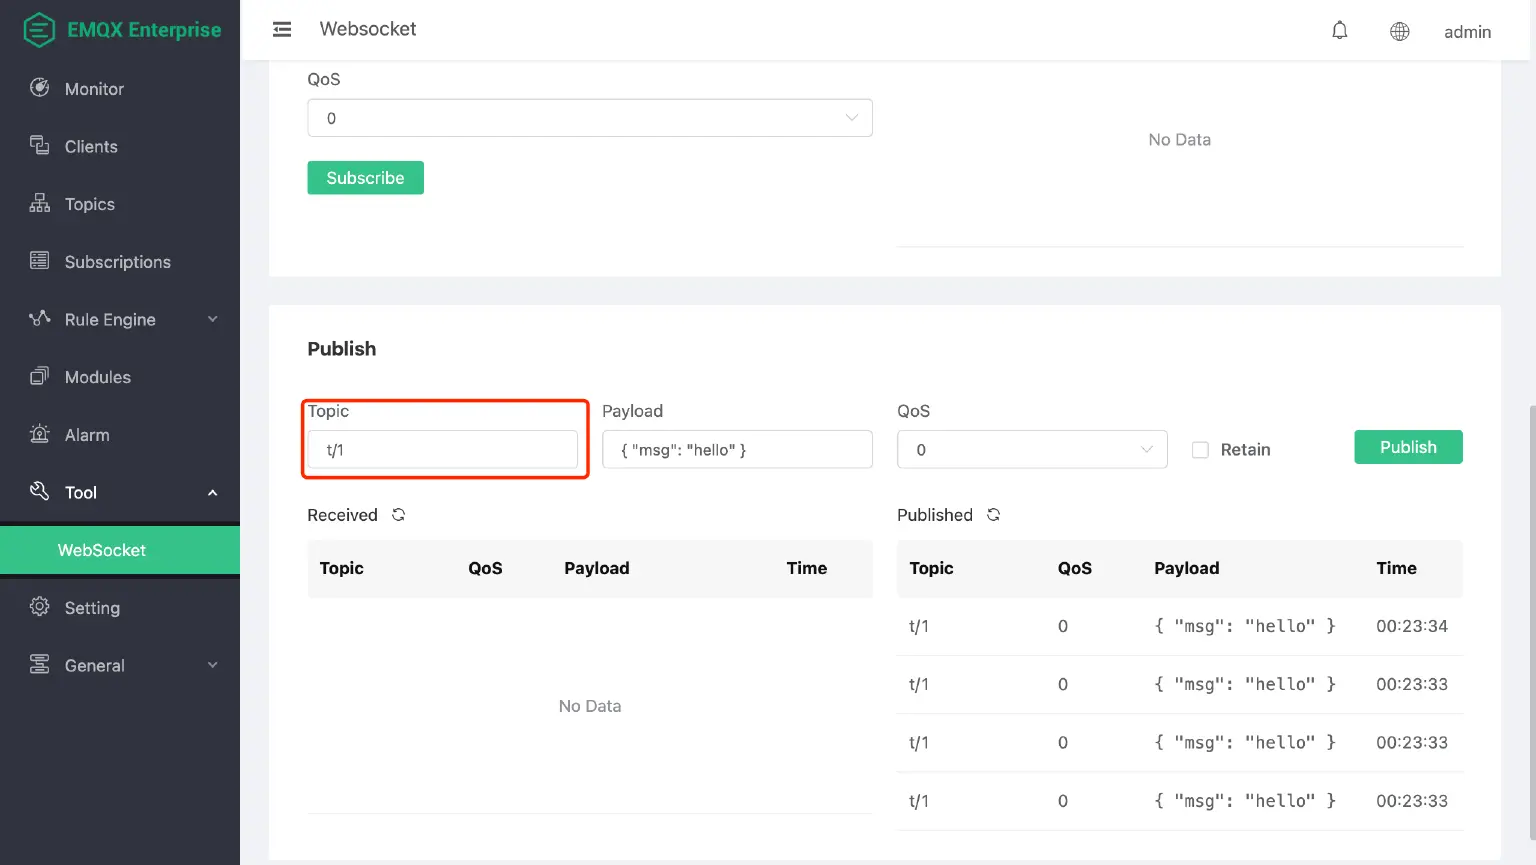Enable the Retain checkbox
Image resolution: width=1536 pixels, height=865 pixels.
pos(1200,450)
